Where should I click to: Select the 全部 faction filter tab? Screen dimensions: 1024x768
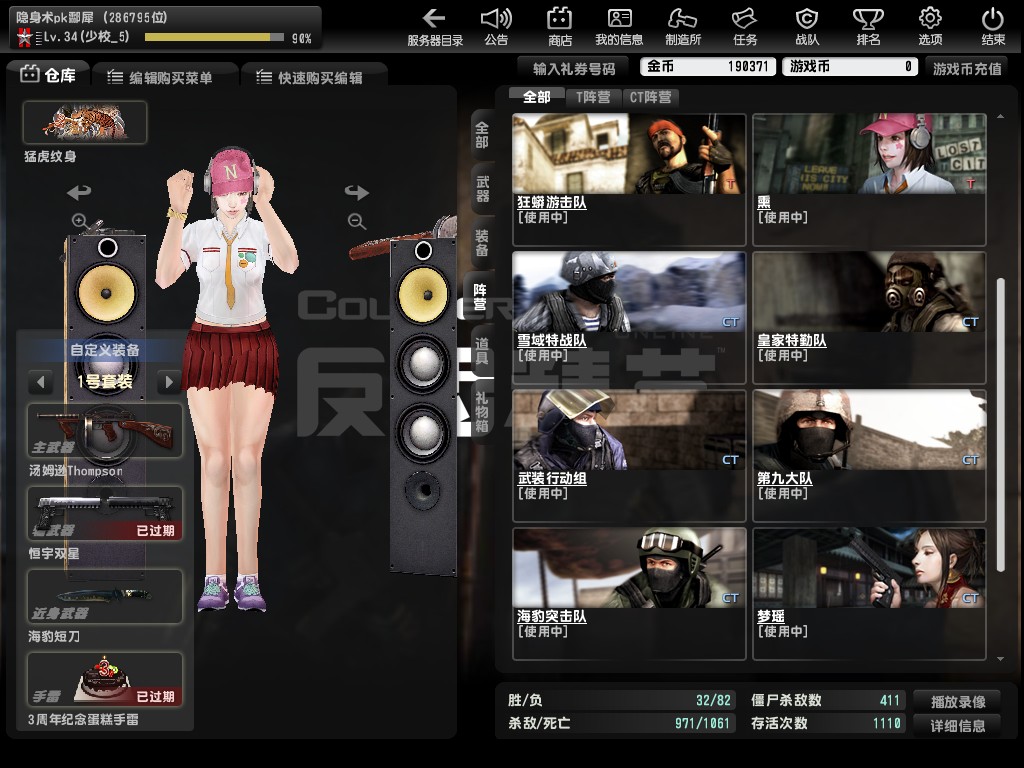click(537, 97)
